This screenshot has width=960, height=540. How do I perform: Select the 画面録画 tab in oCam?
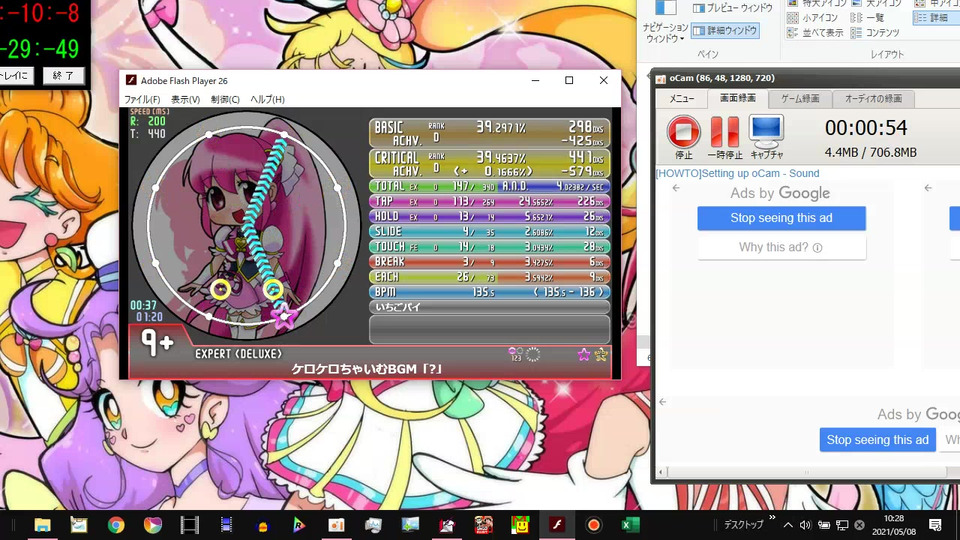click(737, 98)
